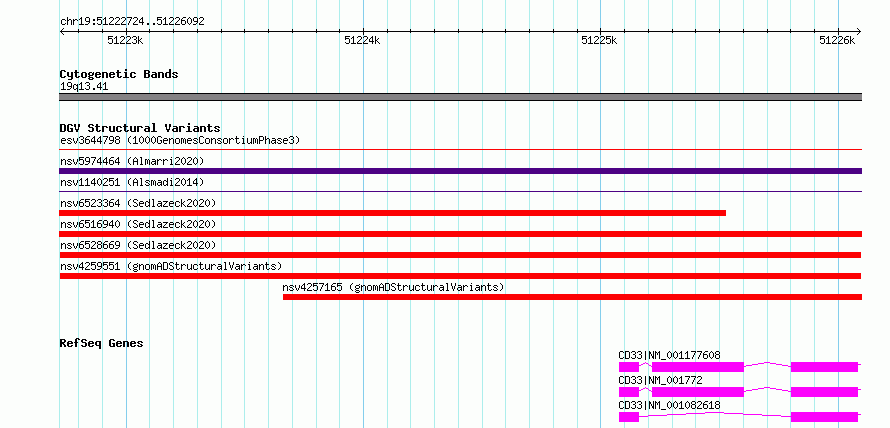Click the RefSeq Genes track title
890x428 pixels.
101,343
